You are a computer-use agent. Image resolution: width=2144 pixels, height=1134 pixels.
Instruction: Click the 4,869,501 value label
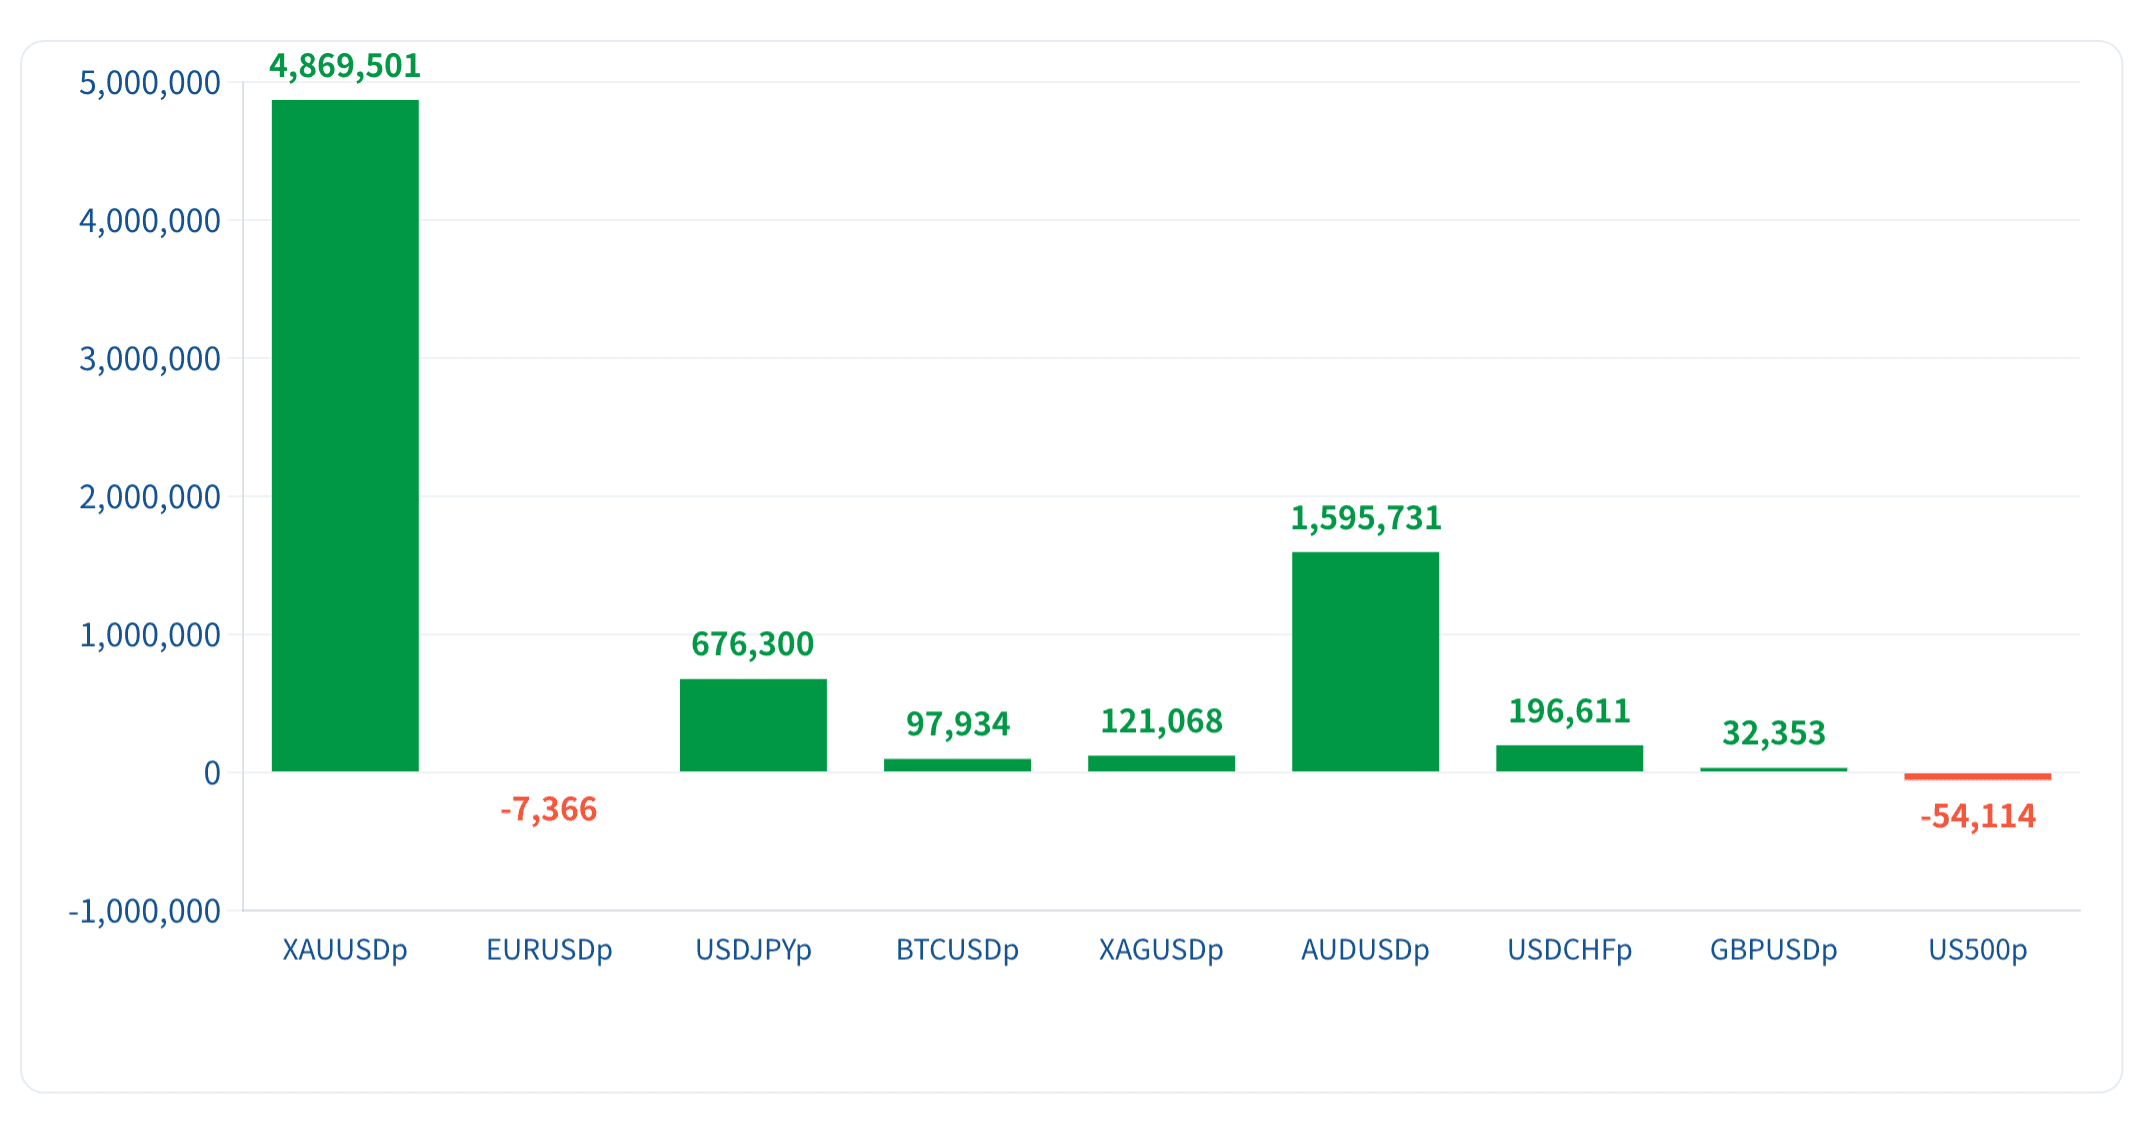pyautogui.click(x=345, y=66)
